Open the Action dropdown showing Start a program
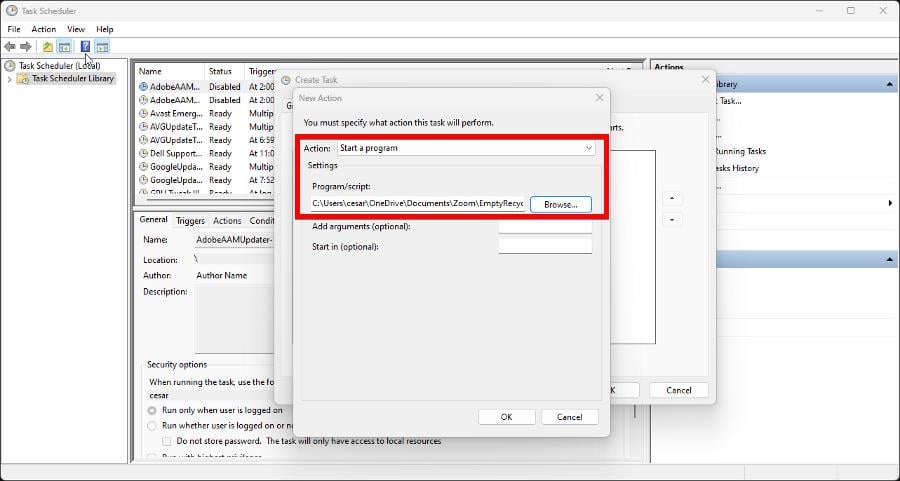This screenshot has width=900, height=481. (466, 148)
